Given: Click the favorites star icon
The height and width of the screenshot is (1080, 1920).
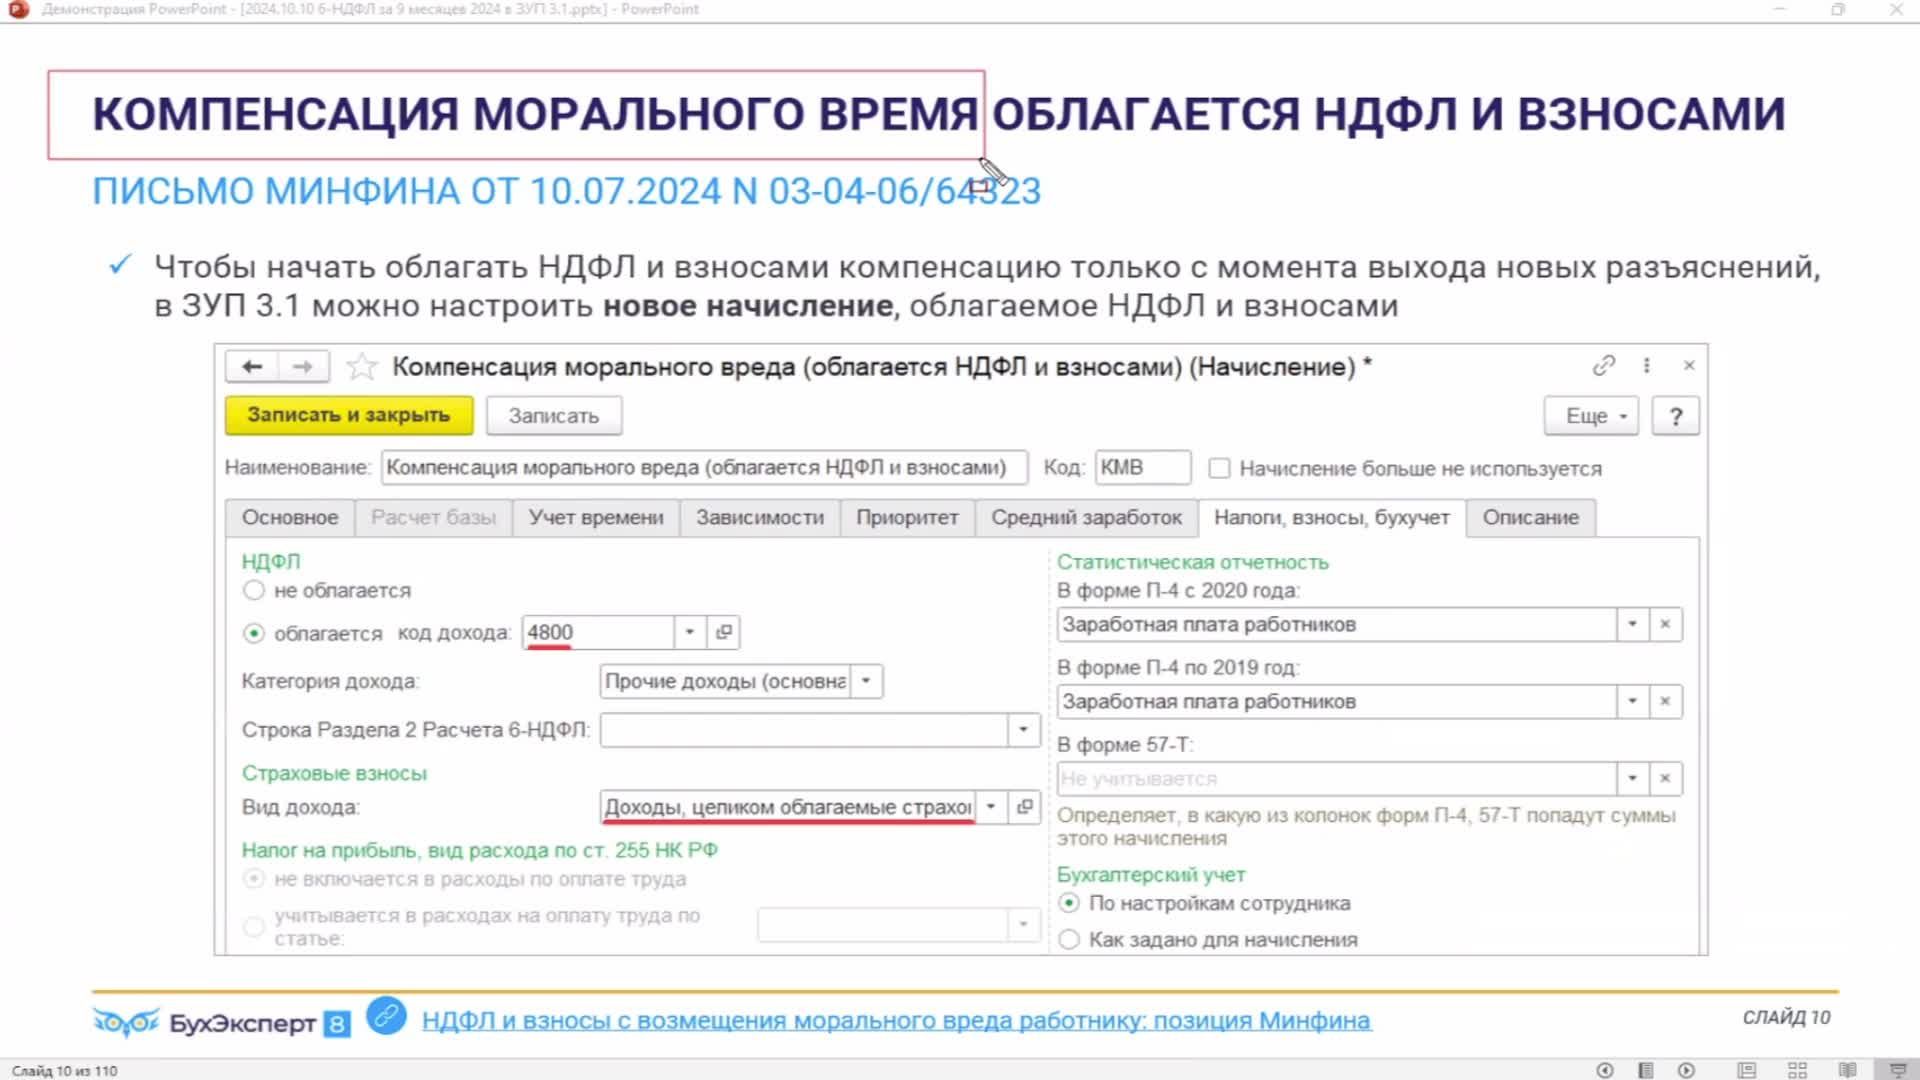Looking at the screenshot, I should point(361,367).
